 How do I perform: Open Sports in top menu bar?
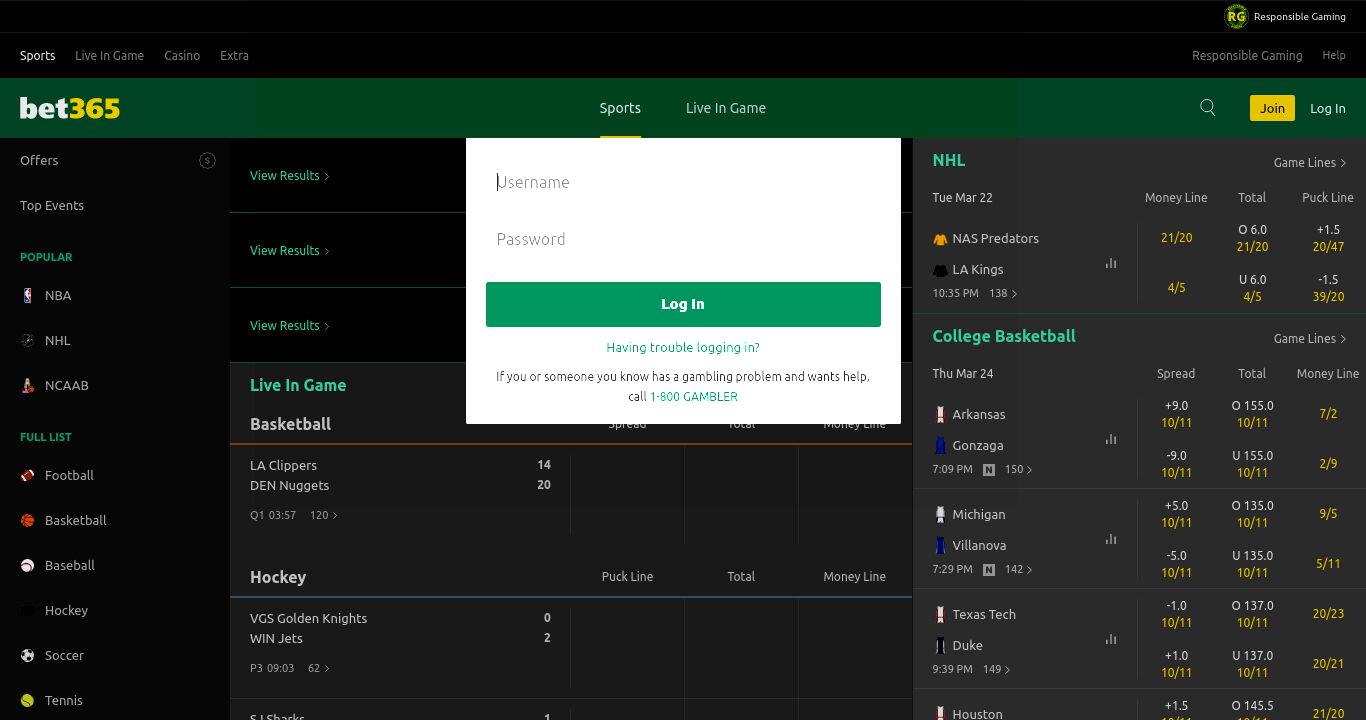click(38, 55)
